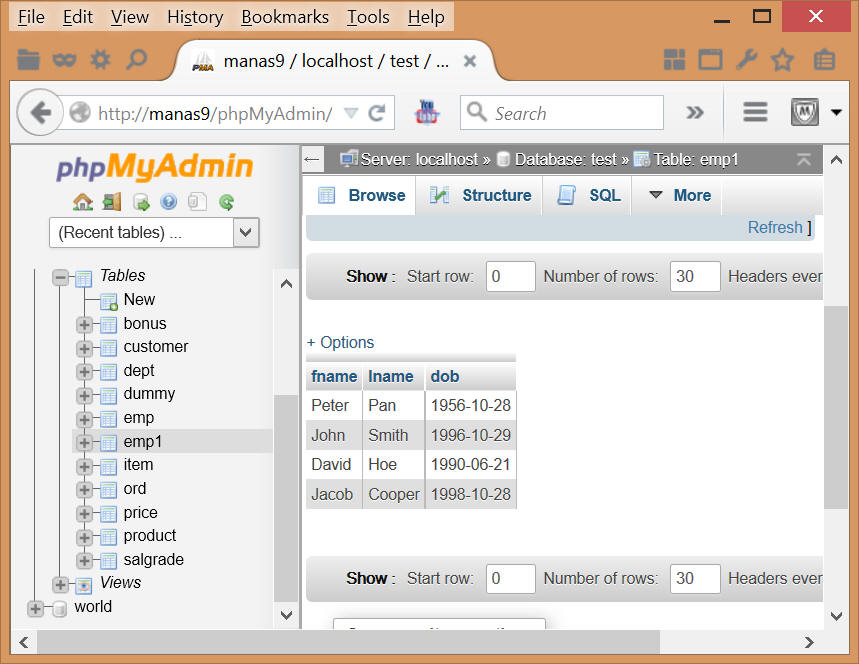Bookmark this page with star icon

(x=782, y=60)
